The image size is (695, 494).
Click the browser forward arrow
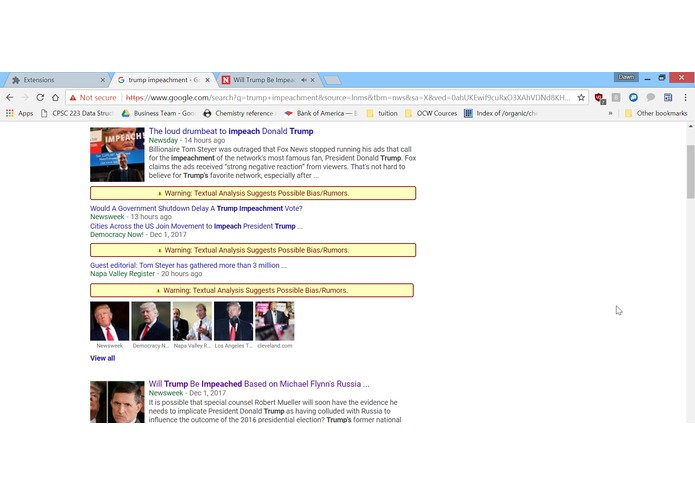25,97
